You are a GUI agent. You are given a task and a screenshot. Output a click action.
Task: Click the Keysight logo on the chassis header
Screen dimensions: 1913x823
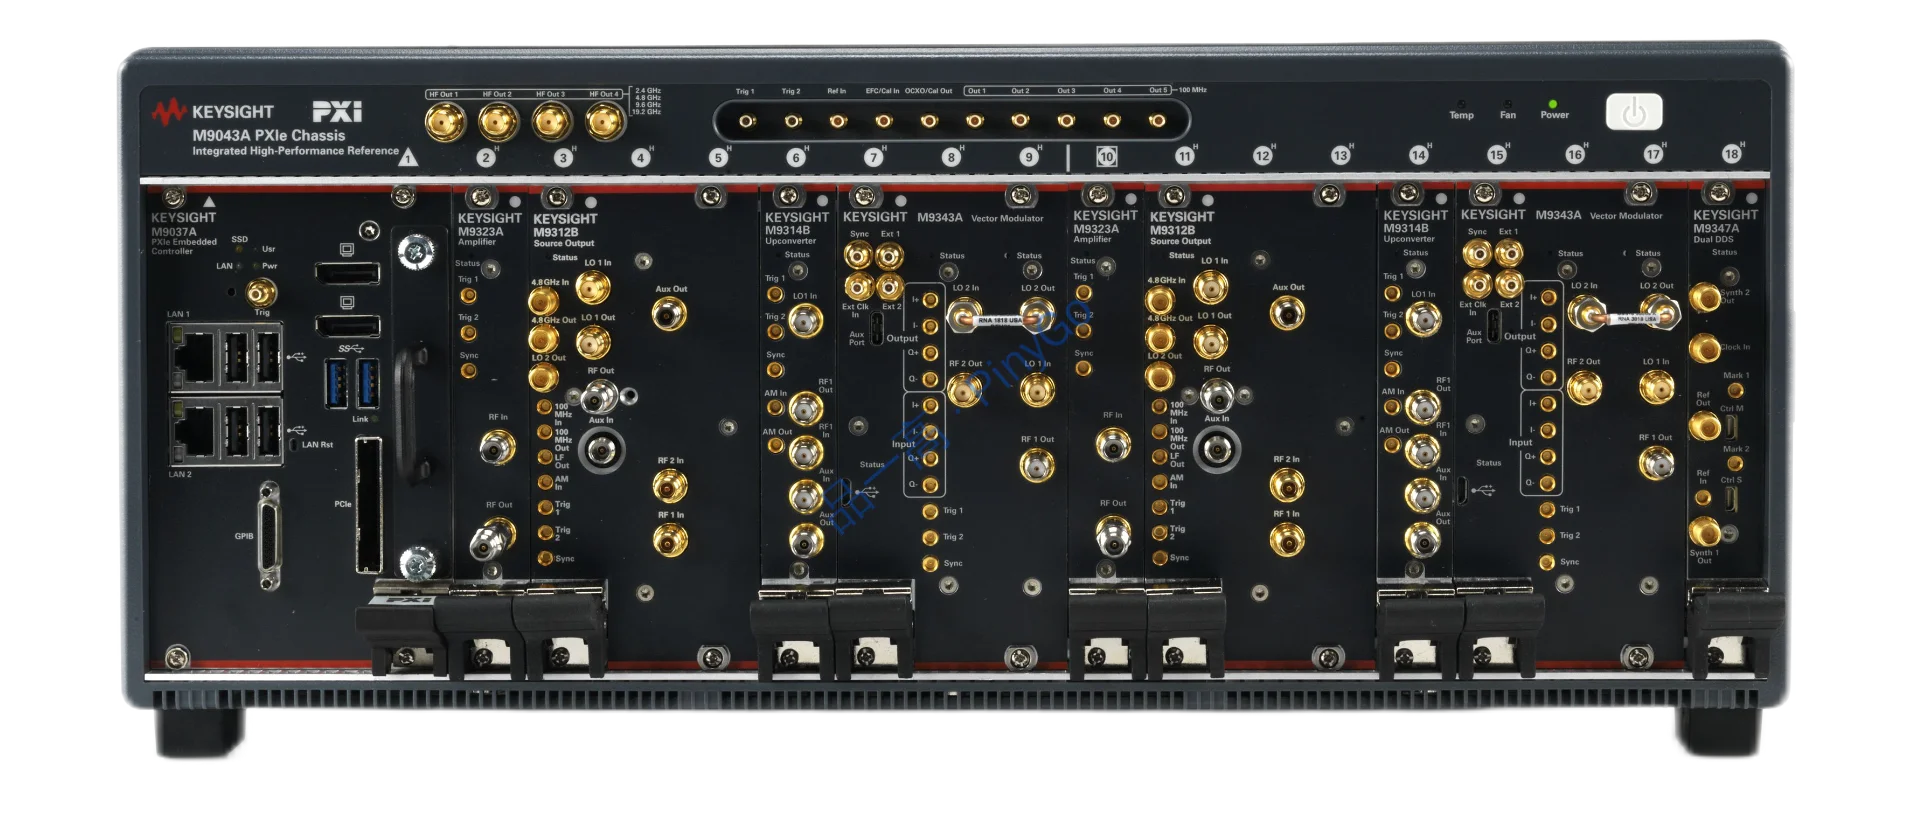212,112
